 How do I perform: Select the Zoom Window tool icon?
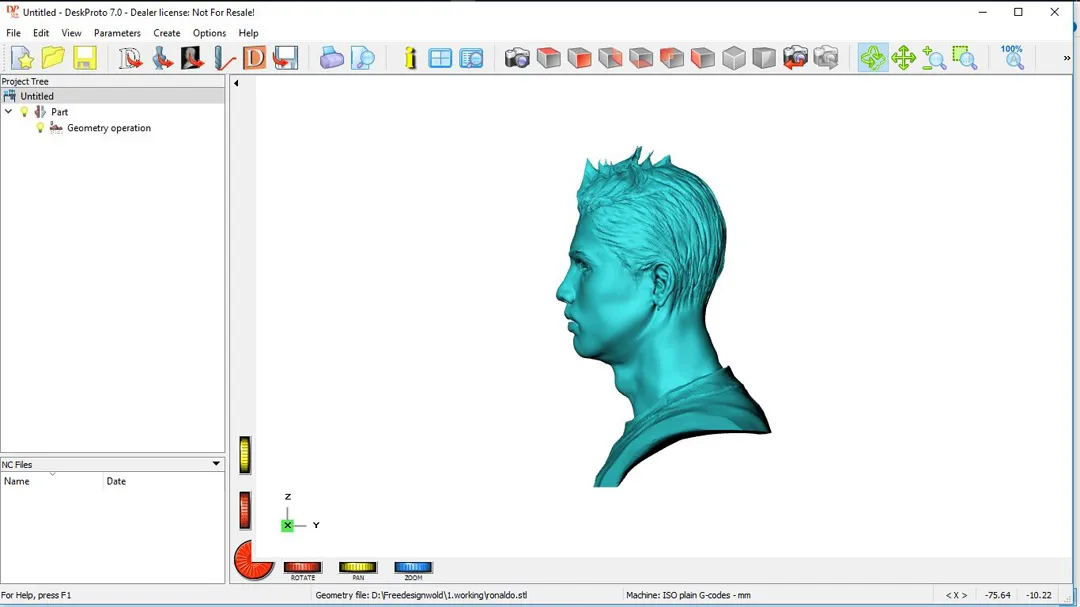coord(965,58)
